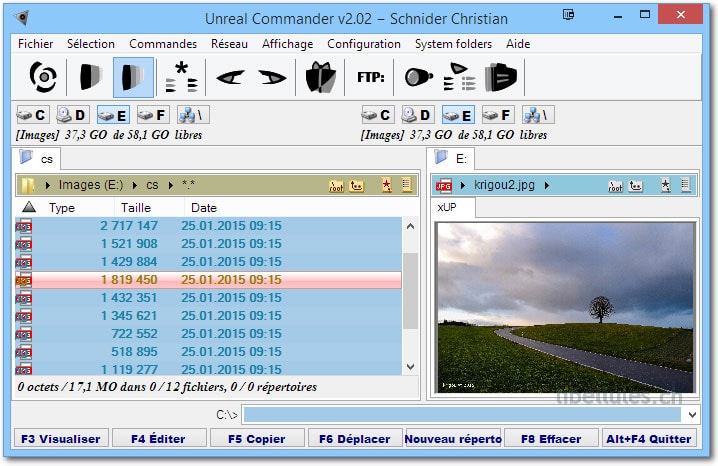Click the swirl refresh icon in toolbar

[44, 77]
